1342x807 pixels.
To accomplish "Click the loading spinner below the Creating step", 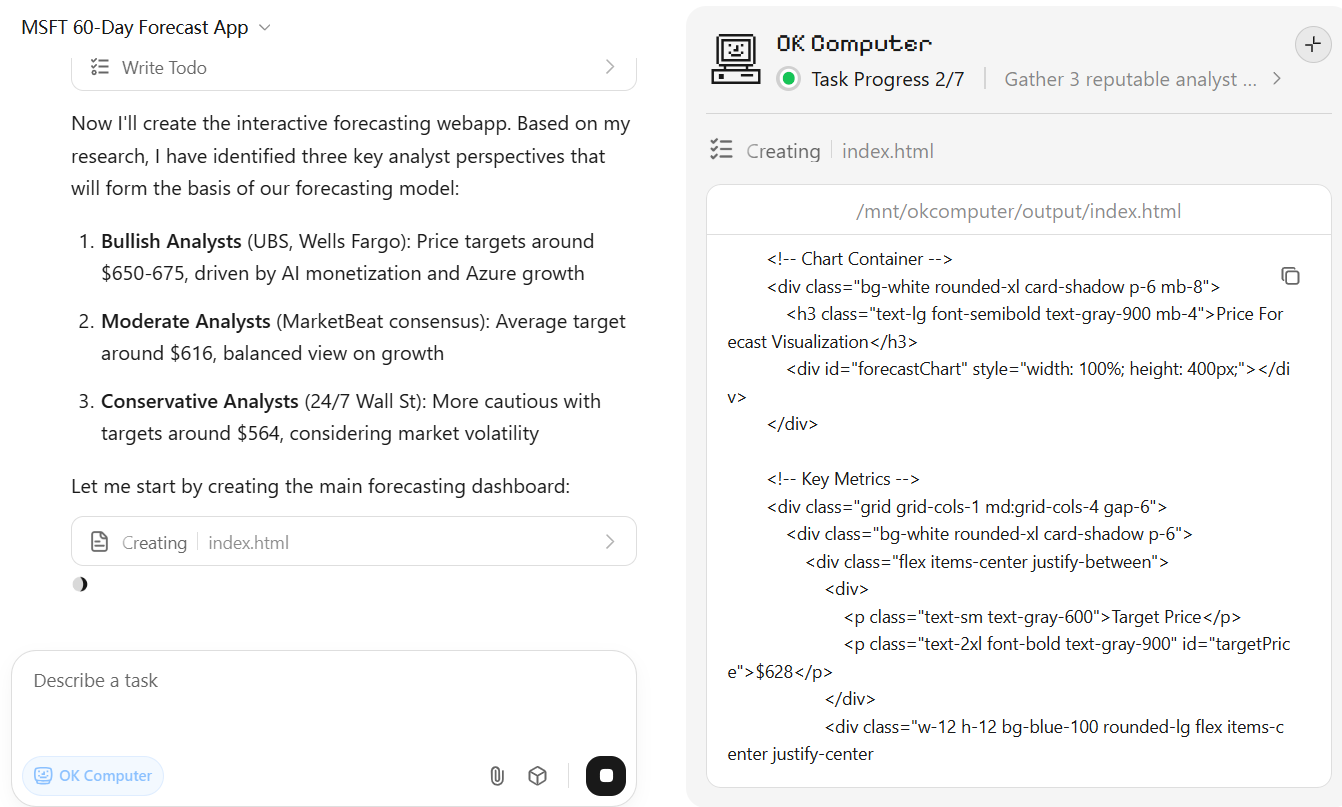I will click(80, 584).
